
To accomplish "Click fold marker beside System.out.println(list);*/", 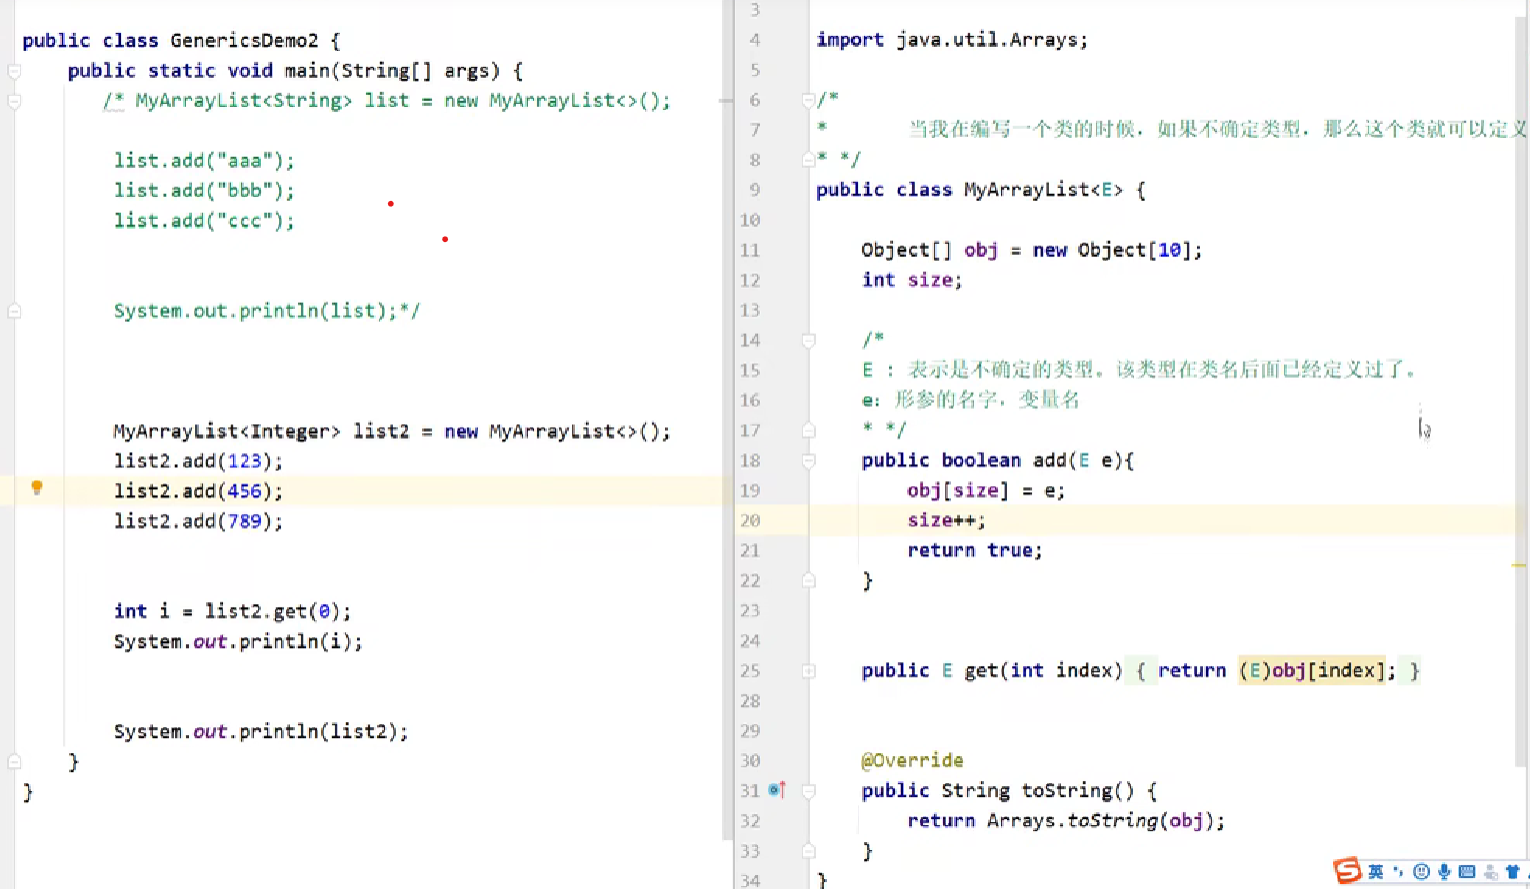I will coord(14,311).
